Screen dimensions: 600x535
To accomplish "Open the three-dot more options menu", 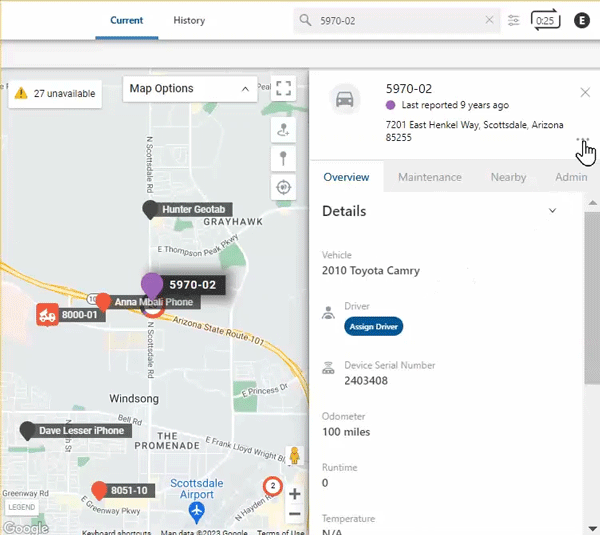I will (582, 140).
